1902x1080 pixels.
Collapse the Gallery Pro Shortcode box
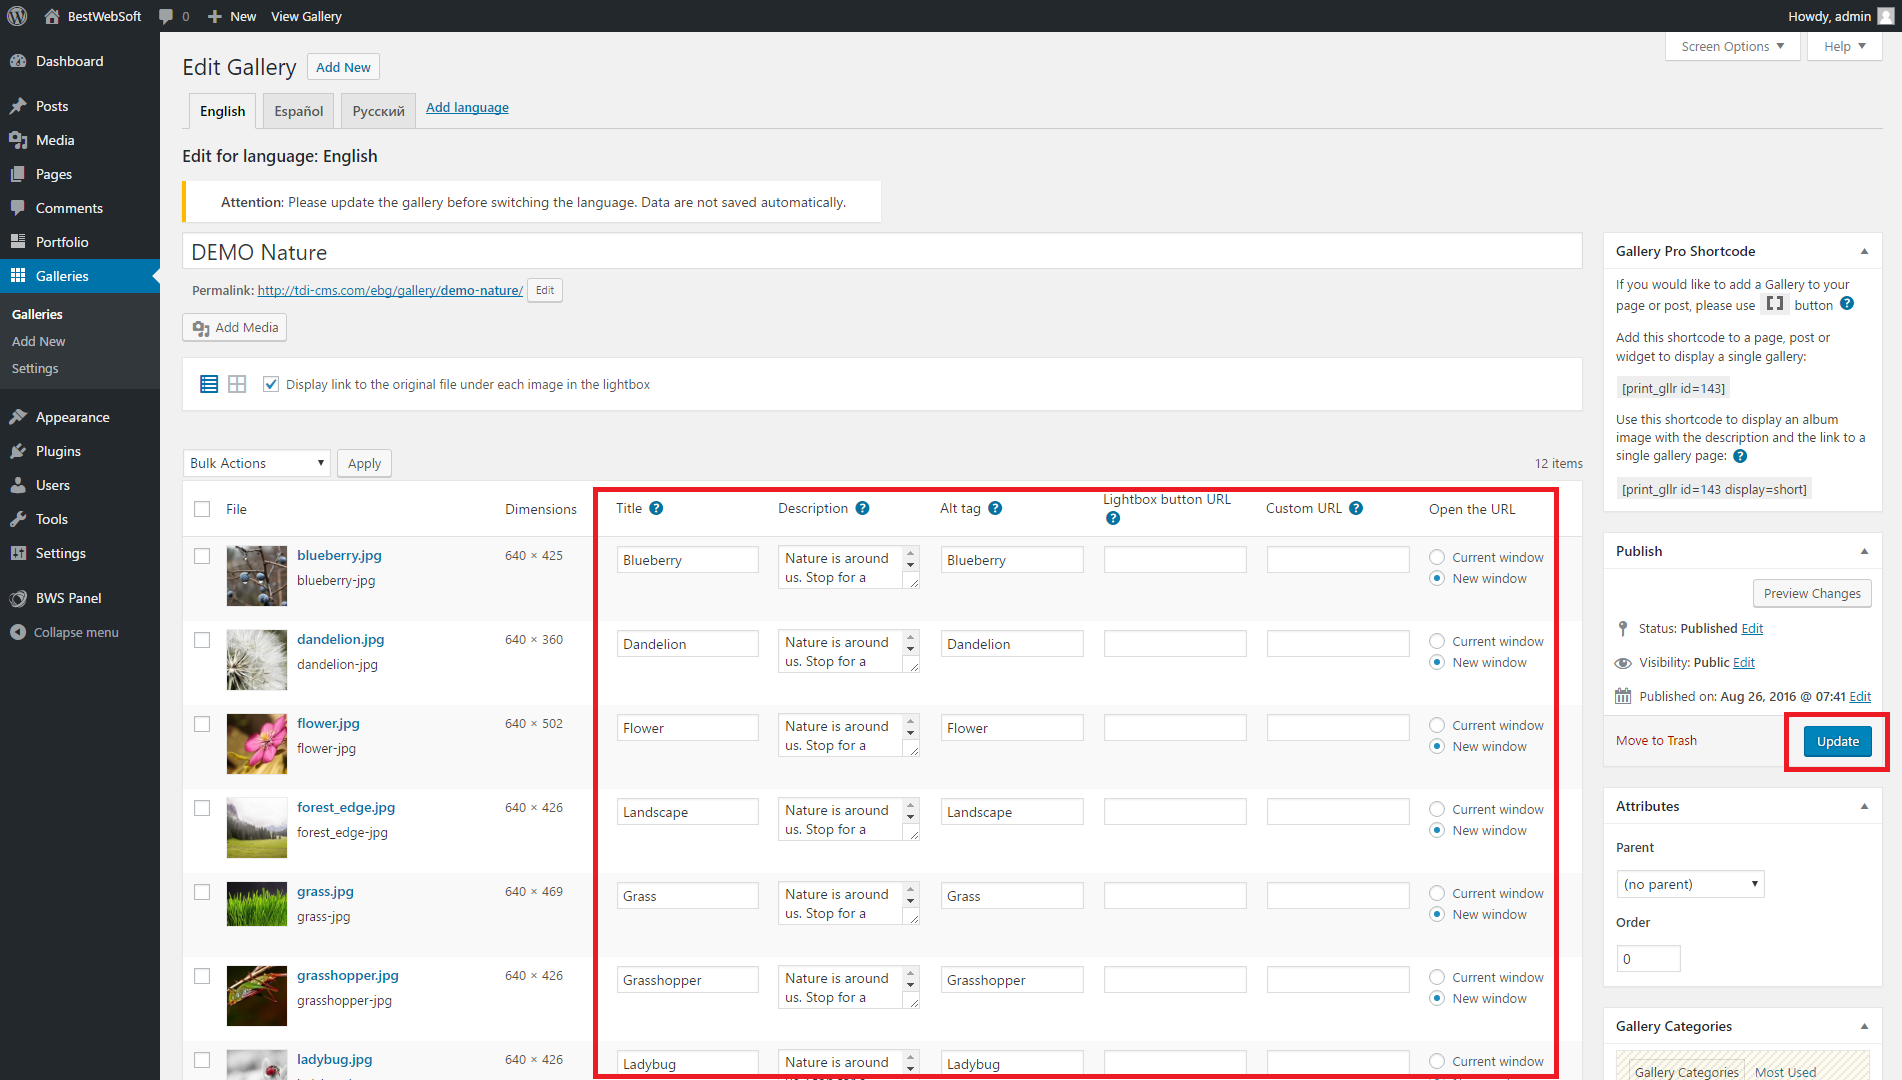click(x=1864, y=251)
